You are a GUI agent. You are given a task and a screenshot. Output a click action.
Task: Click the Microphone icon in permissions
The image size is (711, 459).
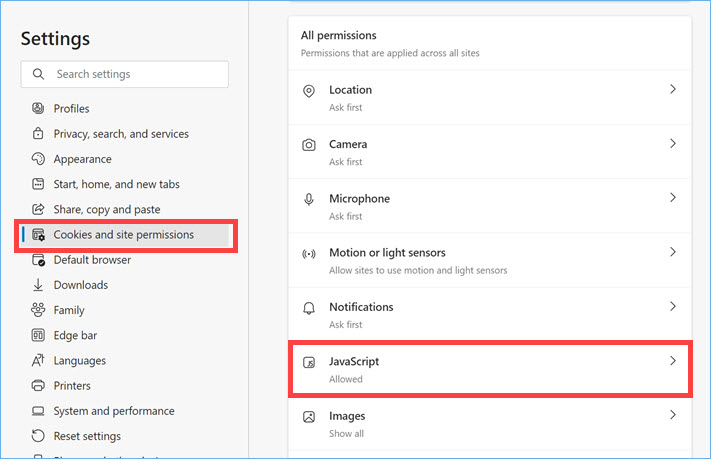pos(309,199)
